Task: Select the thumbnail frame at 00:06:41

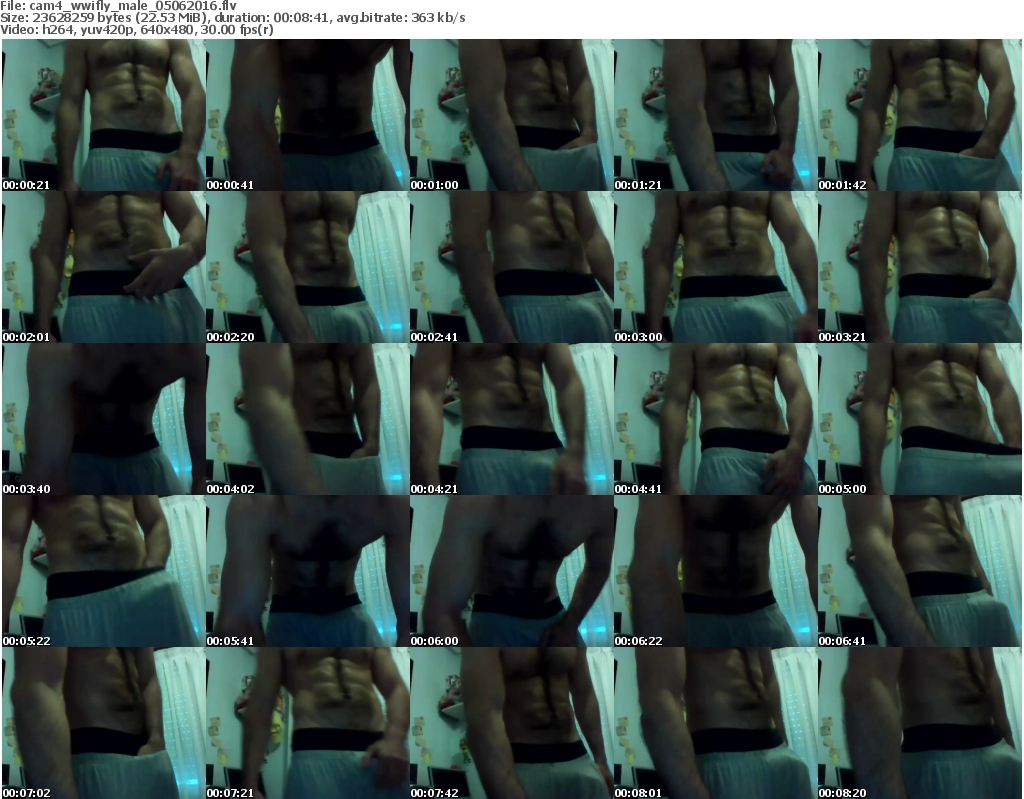Action: [x=920, y=572]
